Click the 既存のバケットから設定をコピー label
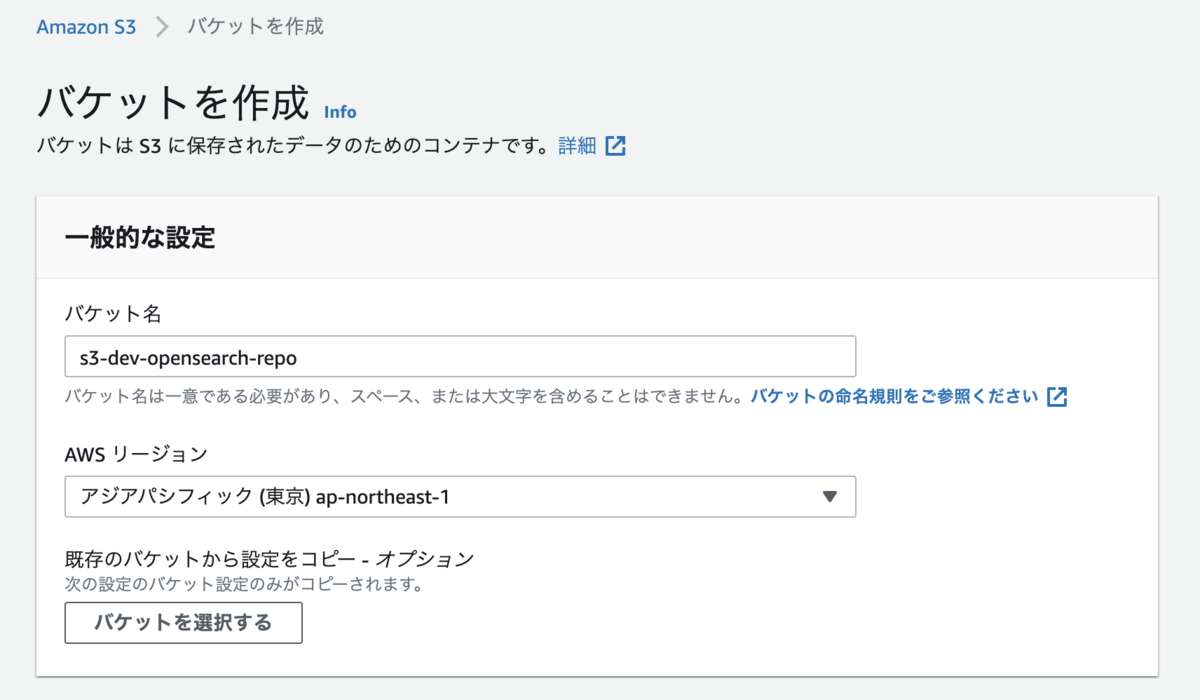The height and width of the screenshot is (700, 1200). click(269, 559)
